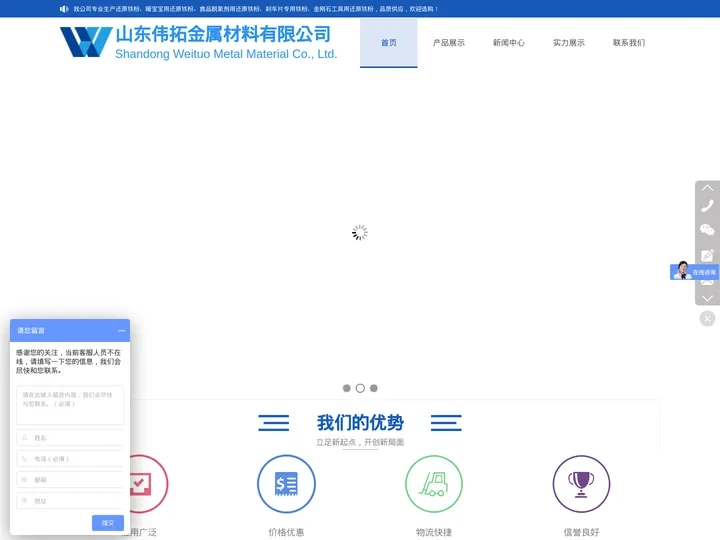Screen dimensions: 720x540
Task: Click the phone icon on side toolbar
Action: tap(707, 206)
